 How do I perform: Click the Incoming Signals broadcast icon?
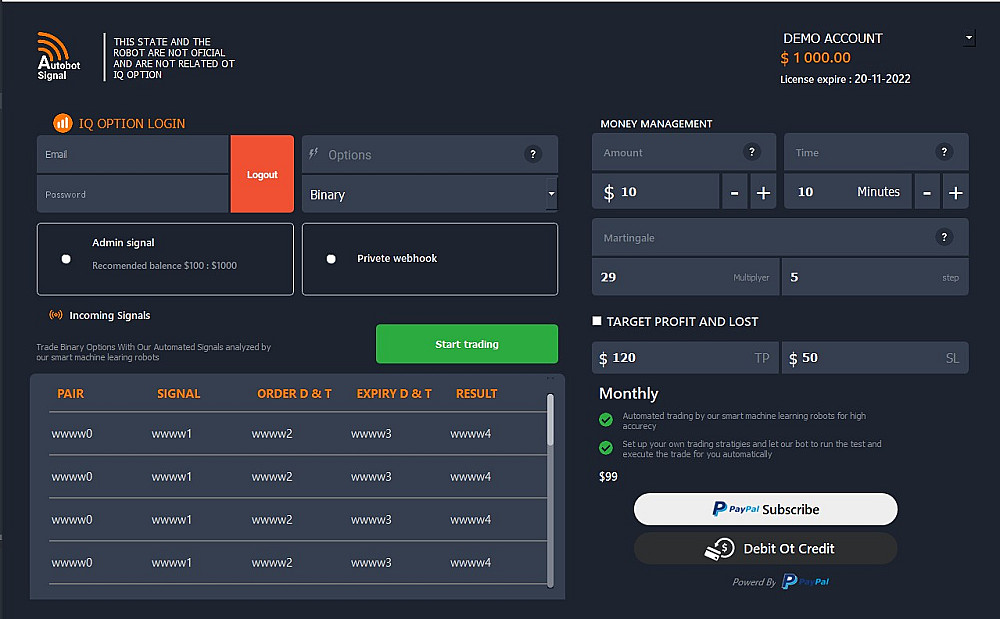(56, 315)
